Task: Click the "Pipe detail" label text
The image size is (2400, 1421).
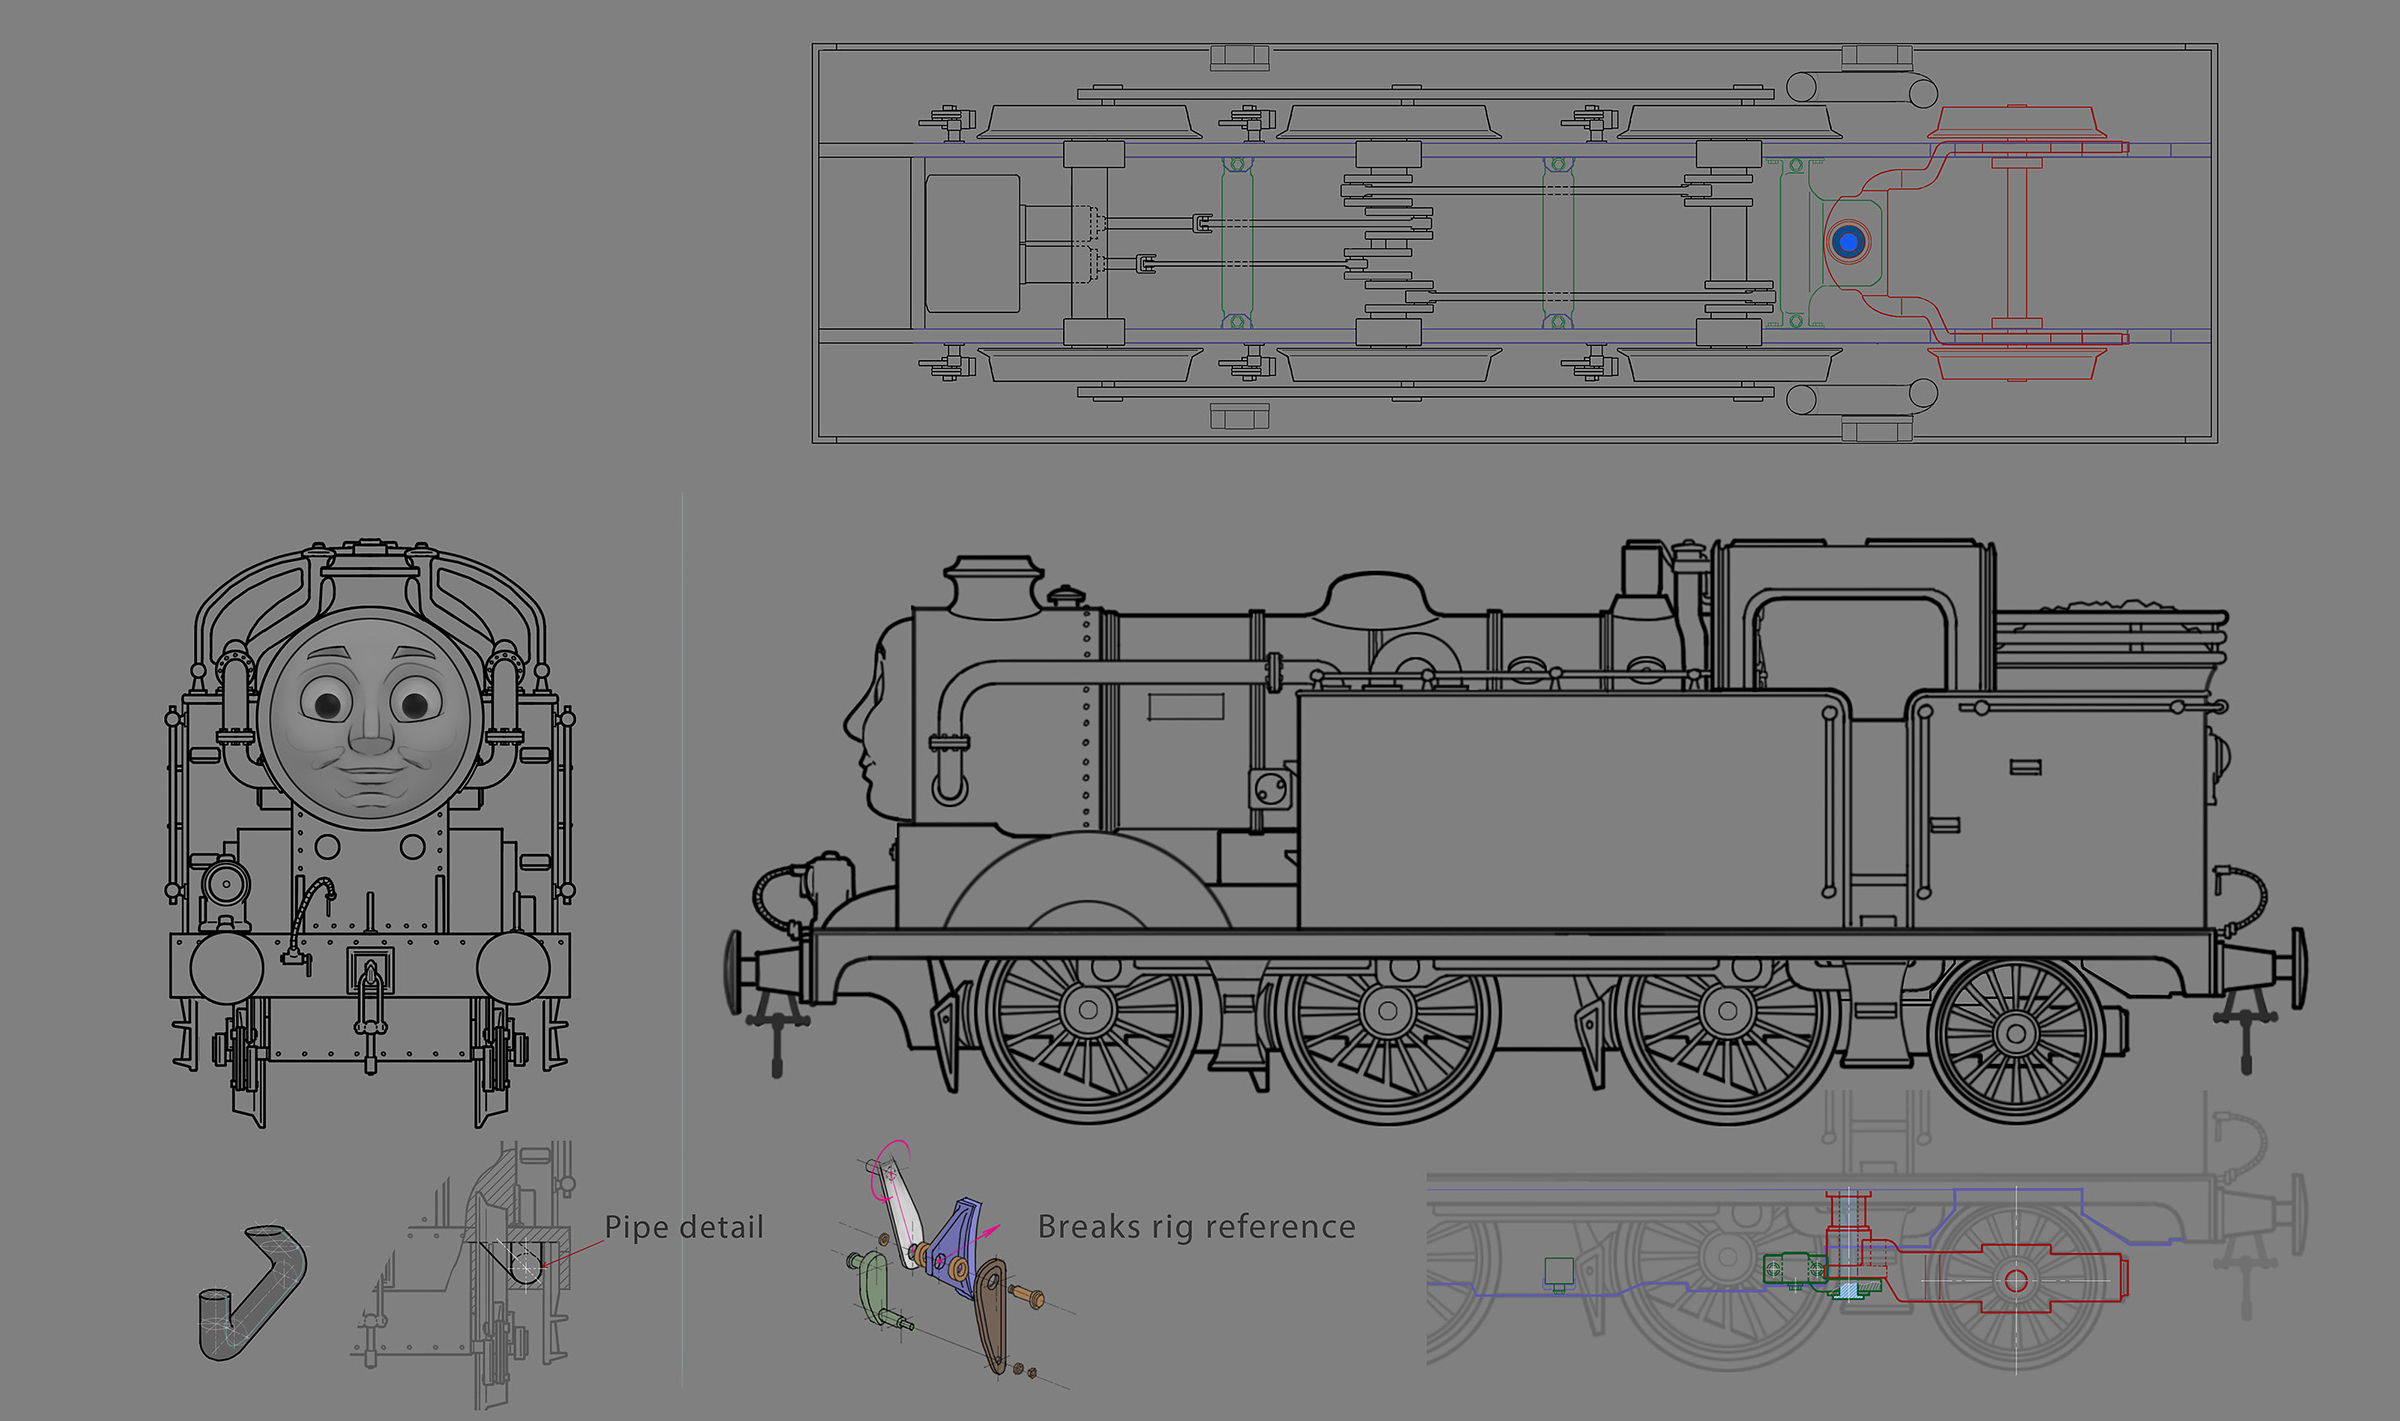Action: [x=684, y=1227]
